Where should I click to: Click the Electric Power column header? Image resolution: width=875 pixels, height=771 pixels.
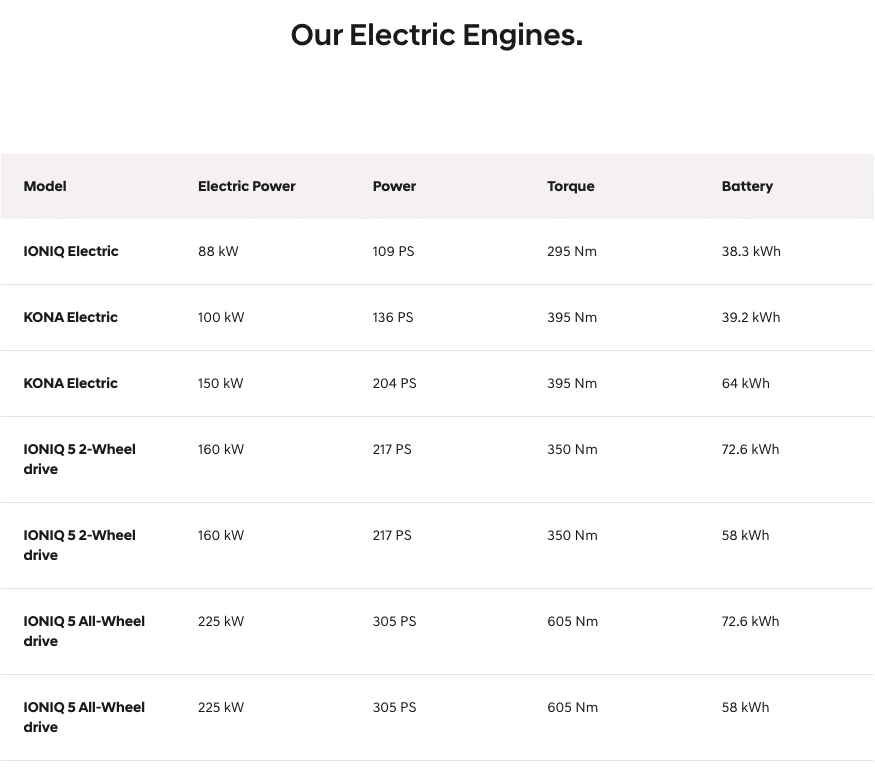click(247, 186)
